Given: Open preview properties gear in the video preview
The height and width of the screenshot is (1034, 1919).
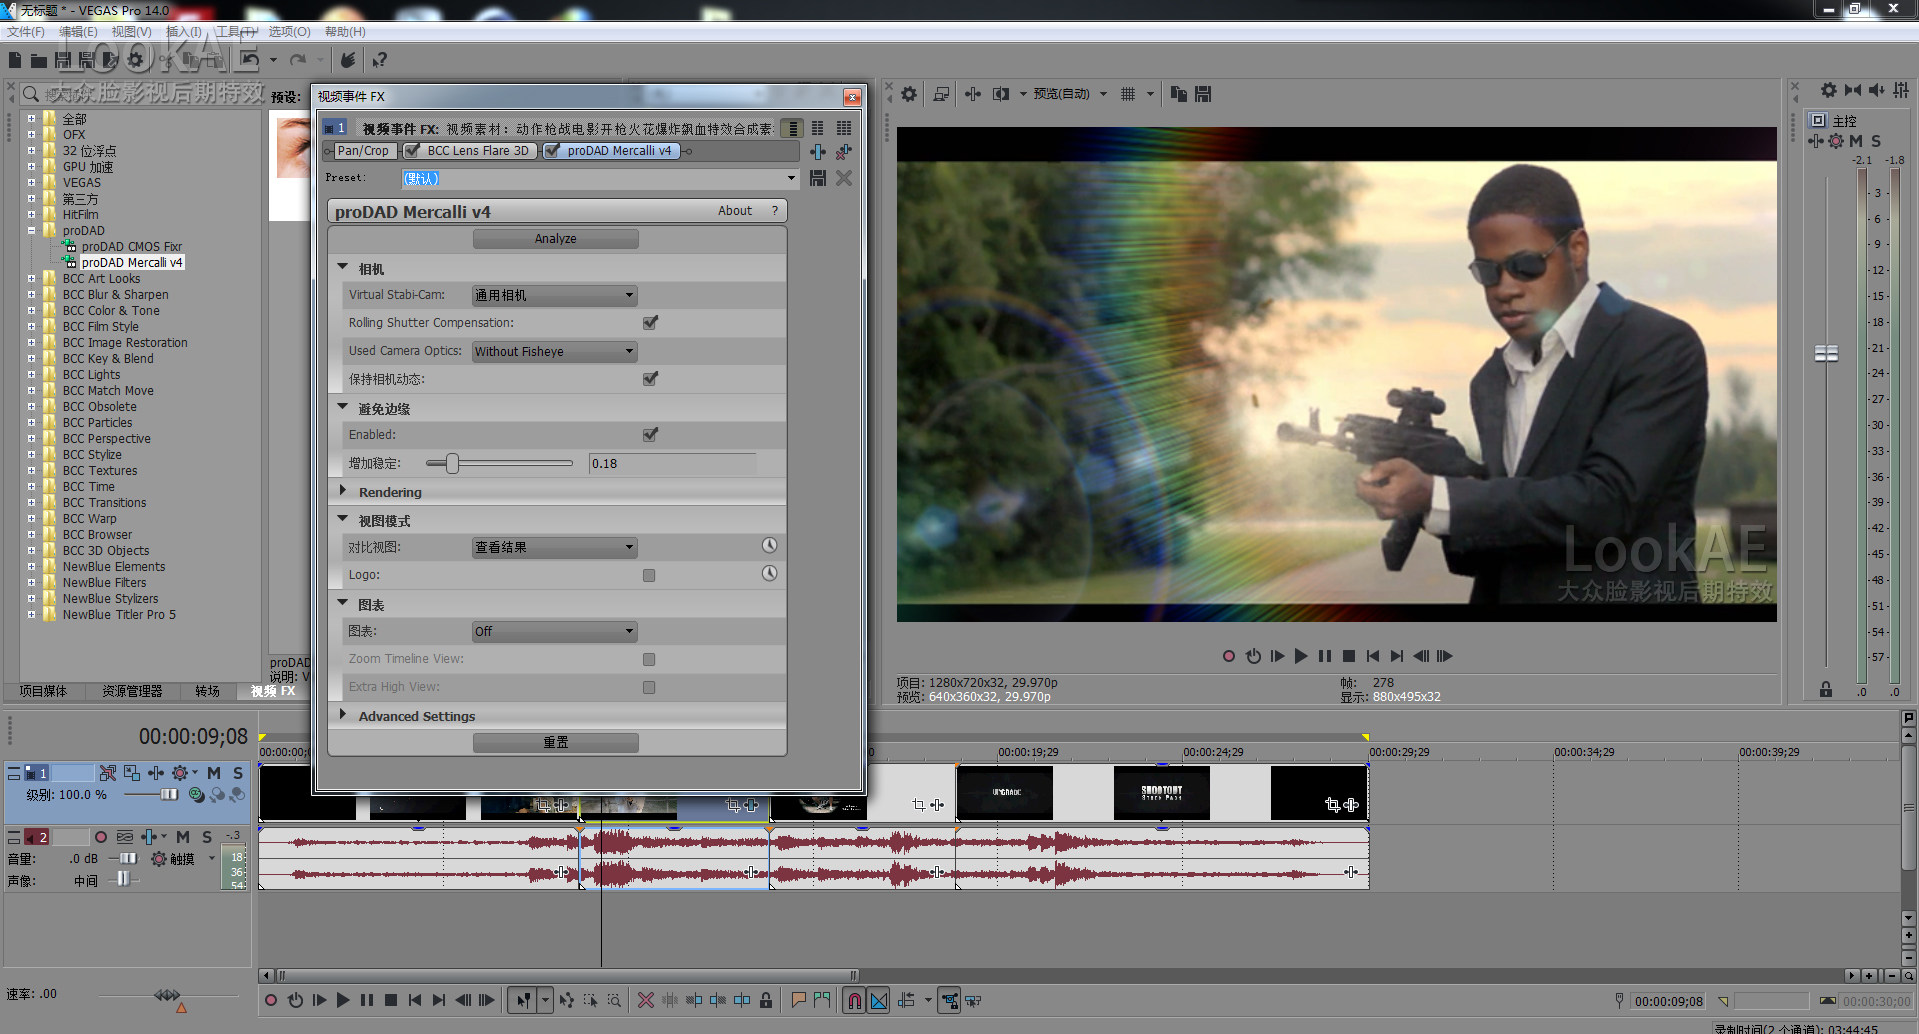Looking at the screenshot, I should click(908, 94).
